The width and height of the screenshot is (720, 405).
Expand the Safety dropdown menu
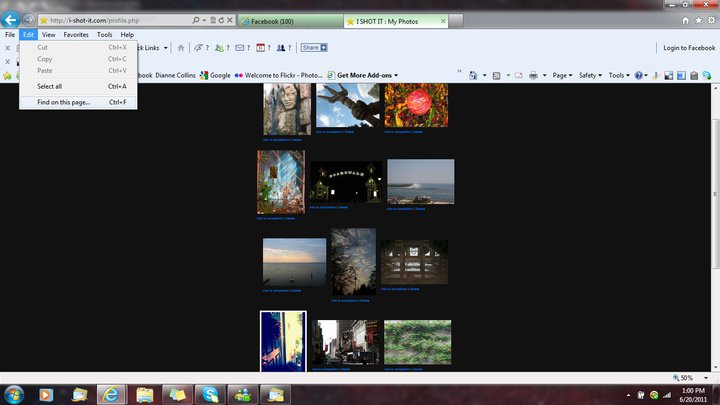click(x=590, y=75)
